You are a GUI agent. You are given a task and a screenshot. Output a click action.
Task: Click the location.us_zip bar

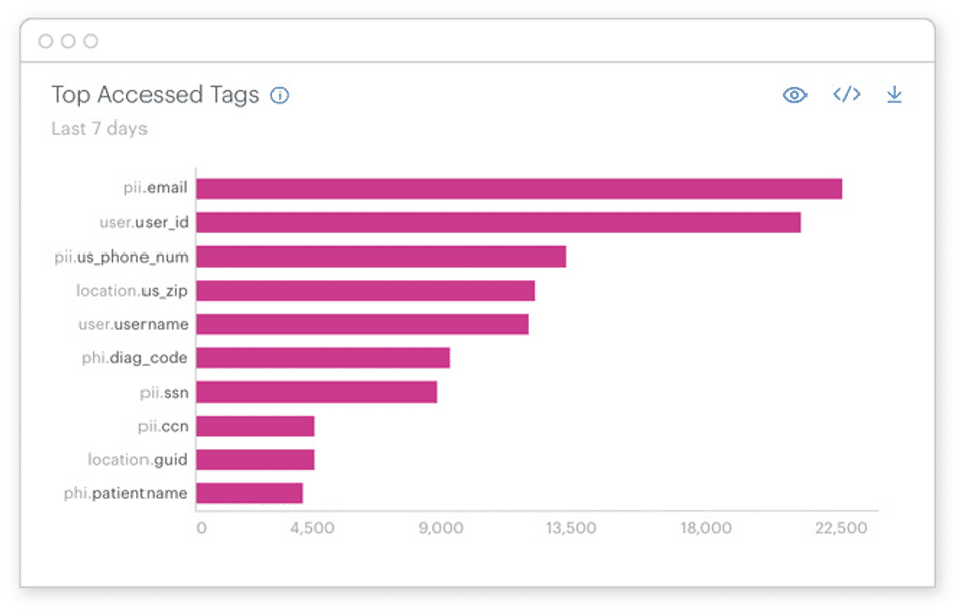[x=366, y=291]
